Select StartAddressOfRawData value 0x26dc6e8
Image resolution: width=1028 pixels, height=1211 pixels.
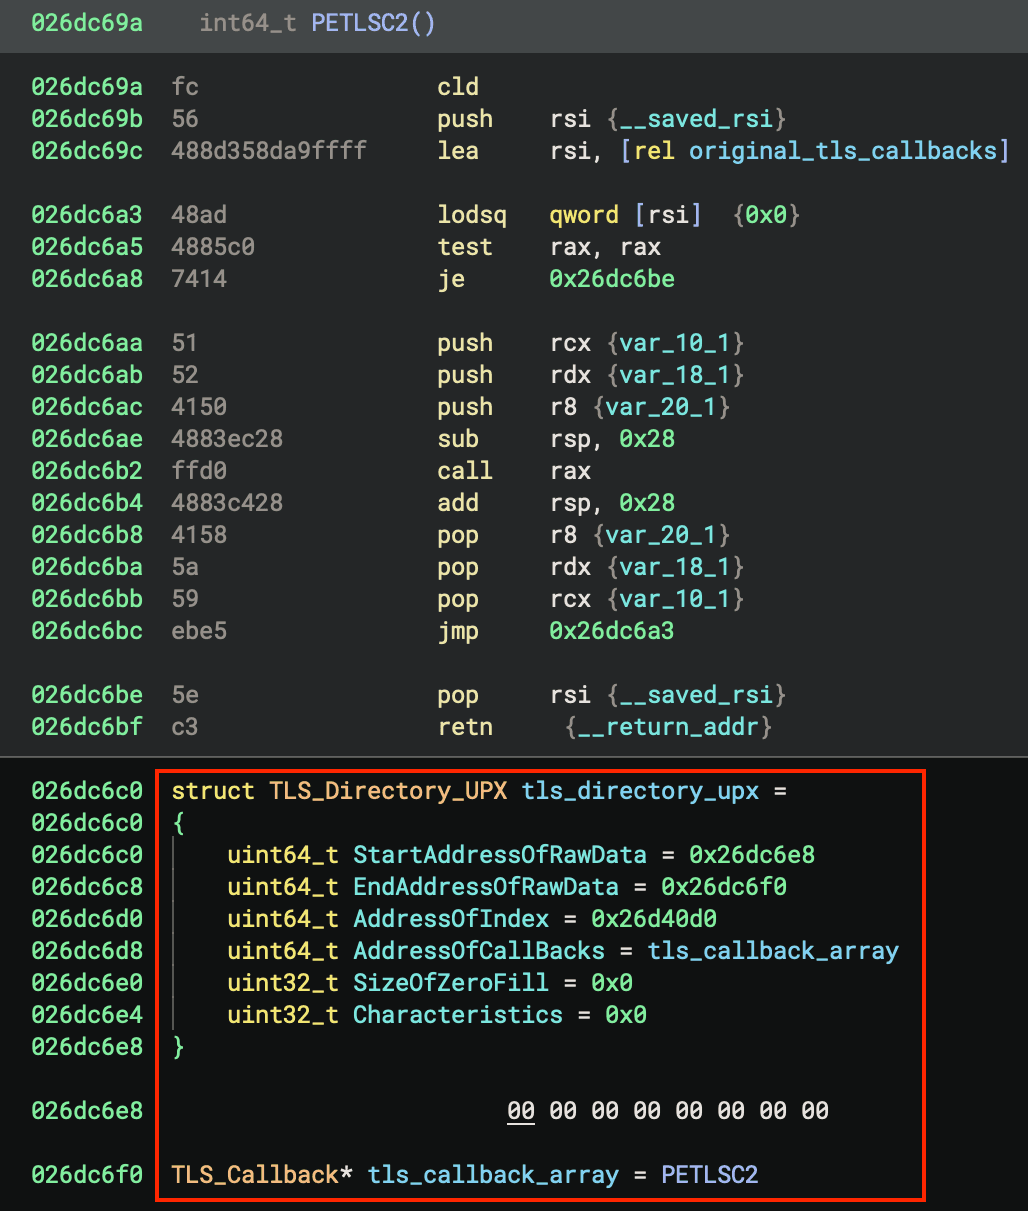tap(751, 855)
